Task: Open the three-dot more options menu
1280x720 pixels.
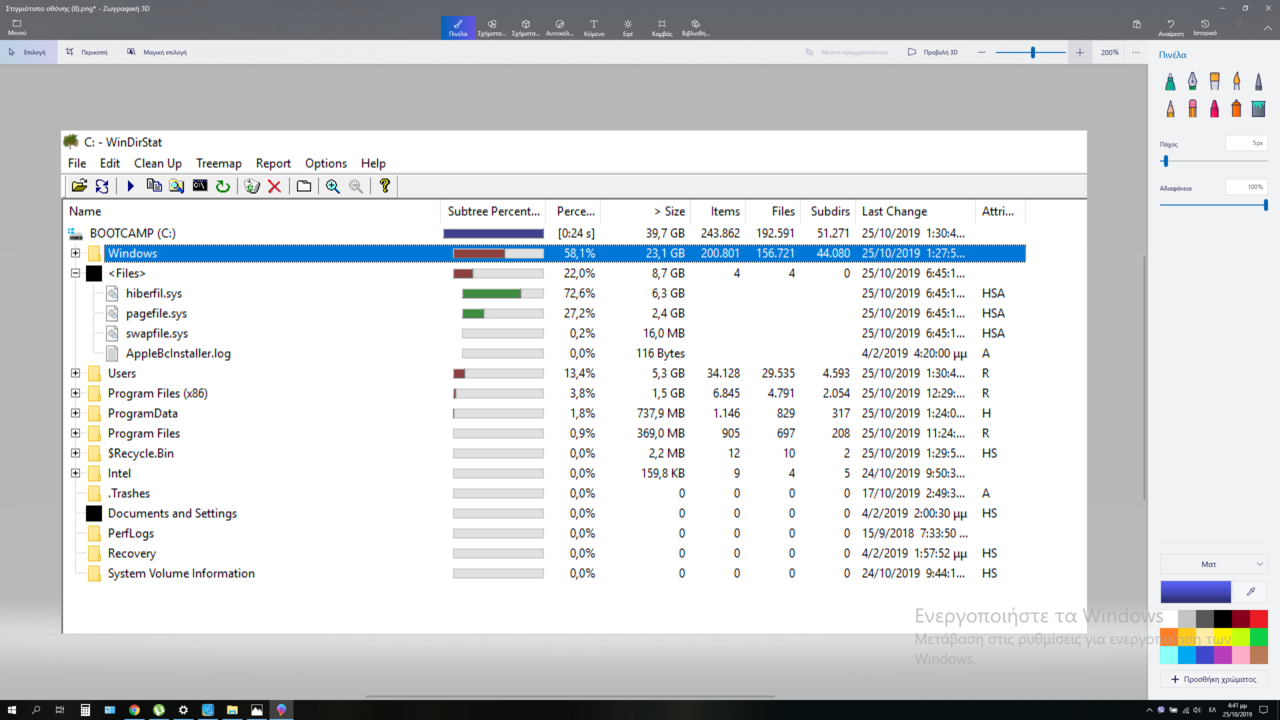Action: (x=1136, y=52)
